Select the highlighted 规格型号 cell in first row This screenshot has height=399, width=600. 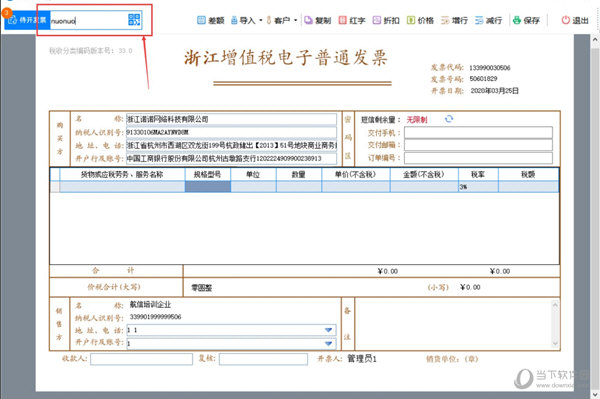(208, 187)
